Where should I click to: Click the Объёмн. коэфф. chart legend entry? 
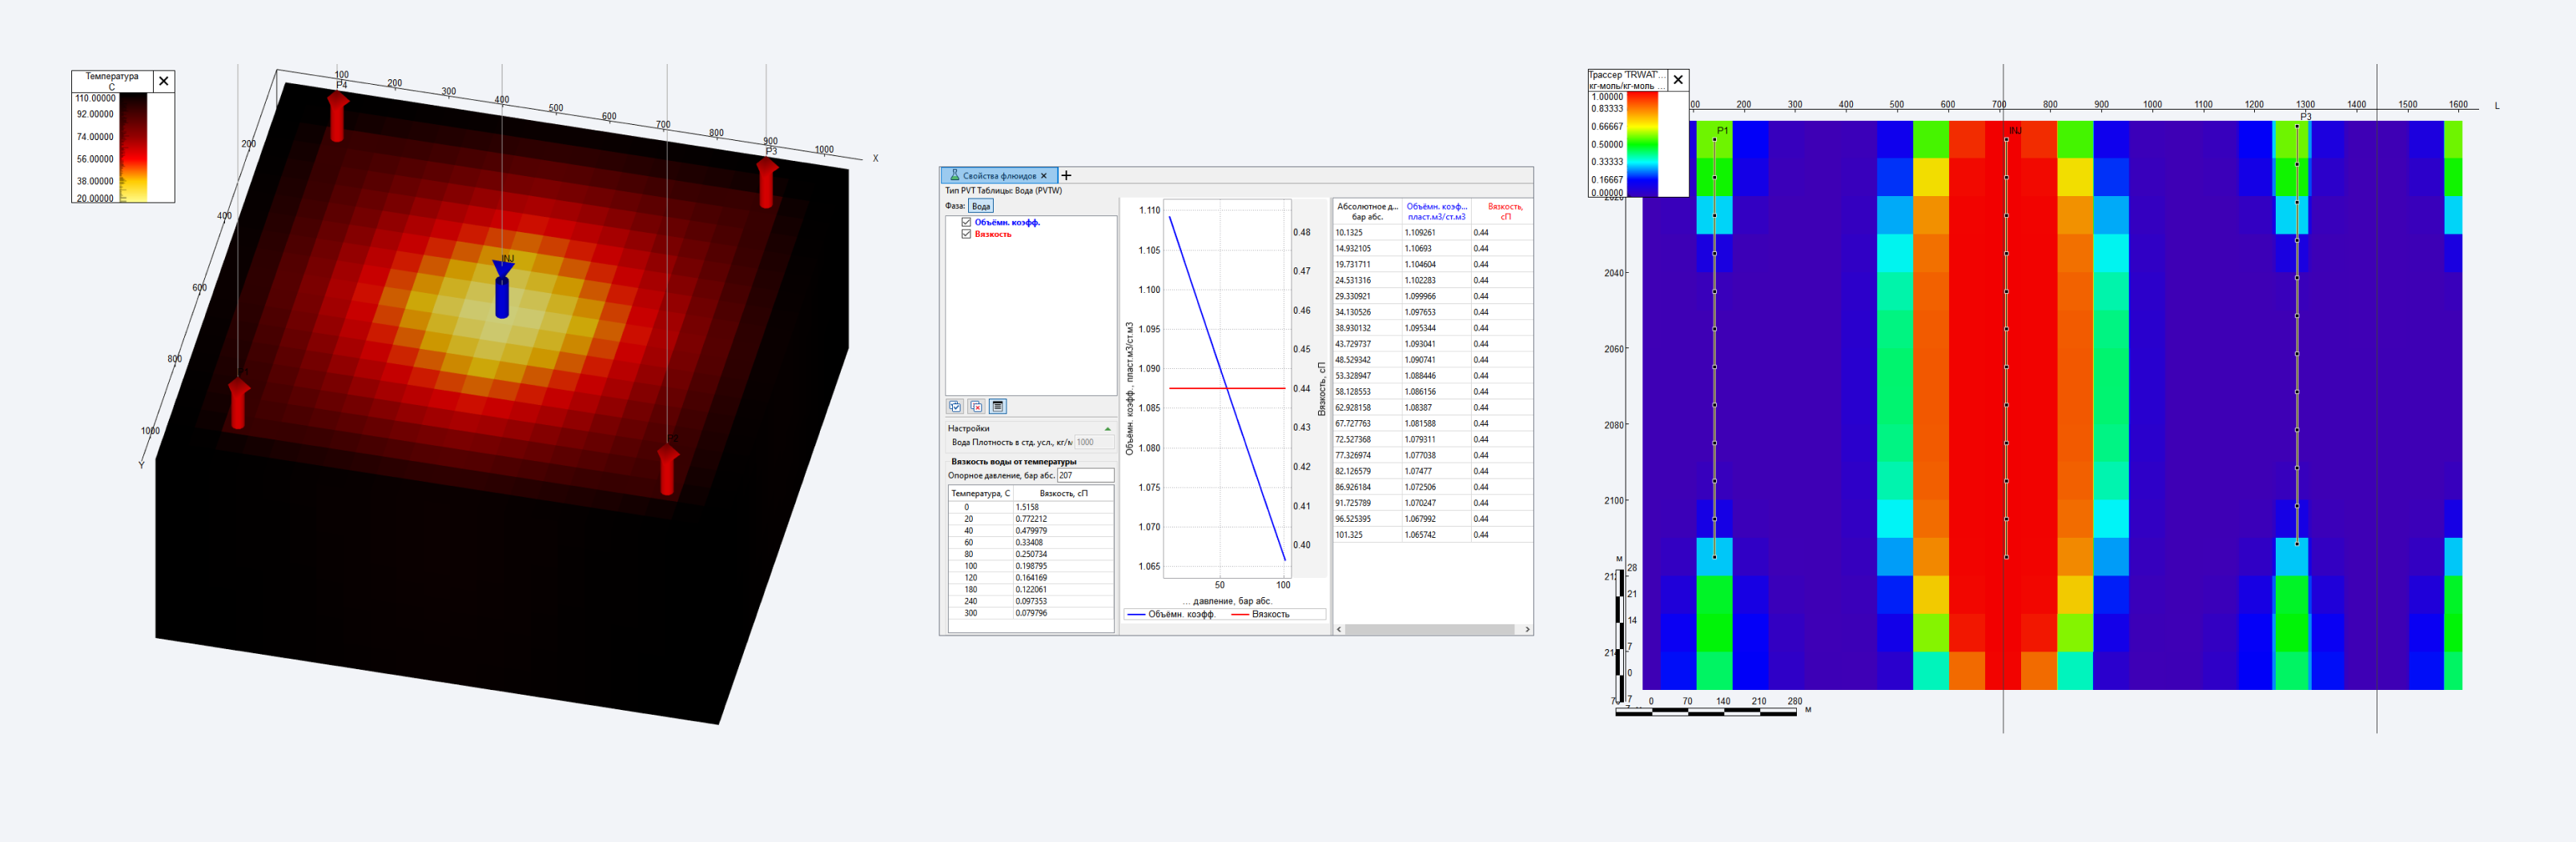pos(1171,614)
